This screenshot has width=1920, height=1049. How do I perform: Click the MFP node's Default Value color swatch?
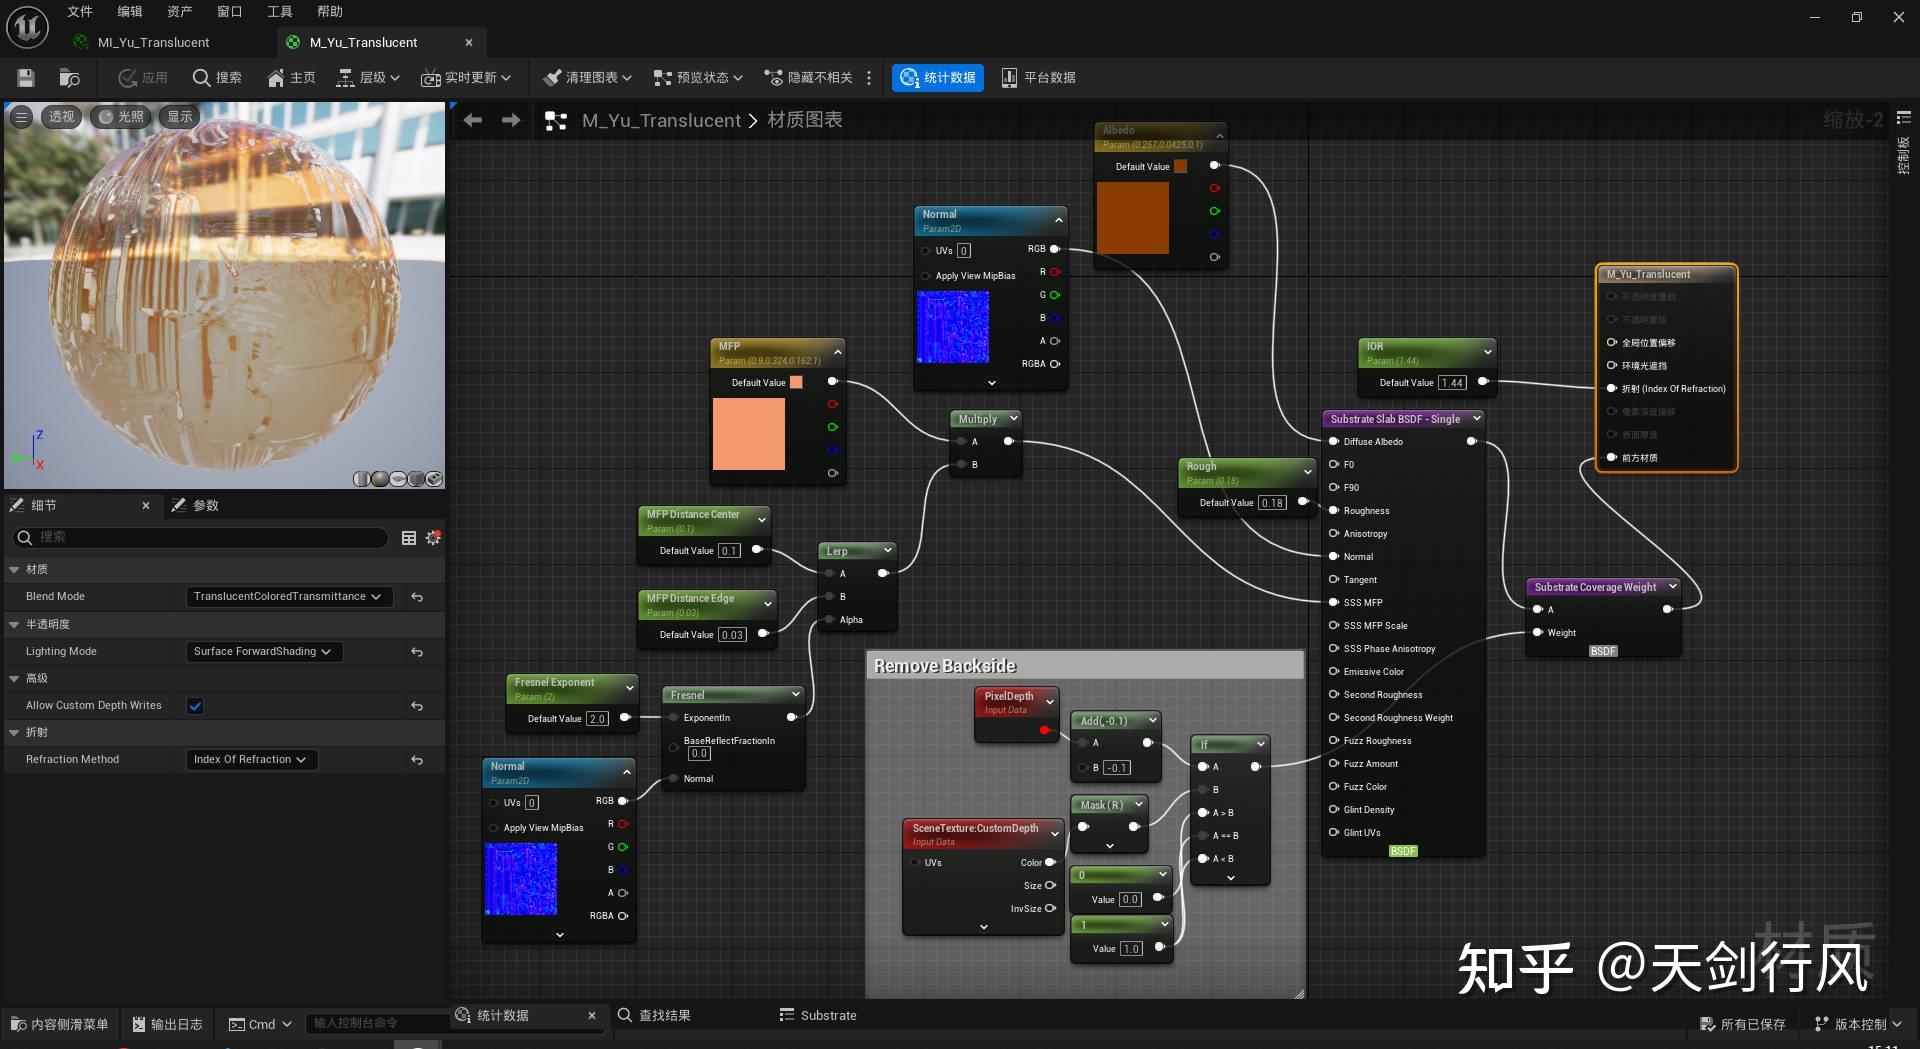[796, 382]
